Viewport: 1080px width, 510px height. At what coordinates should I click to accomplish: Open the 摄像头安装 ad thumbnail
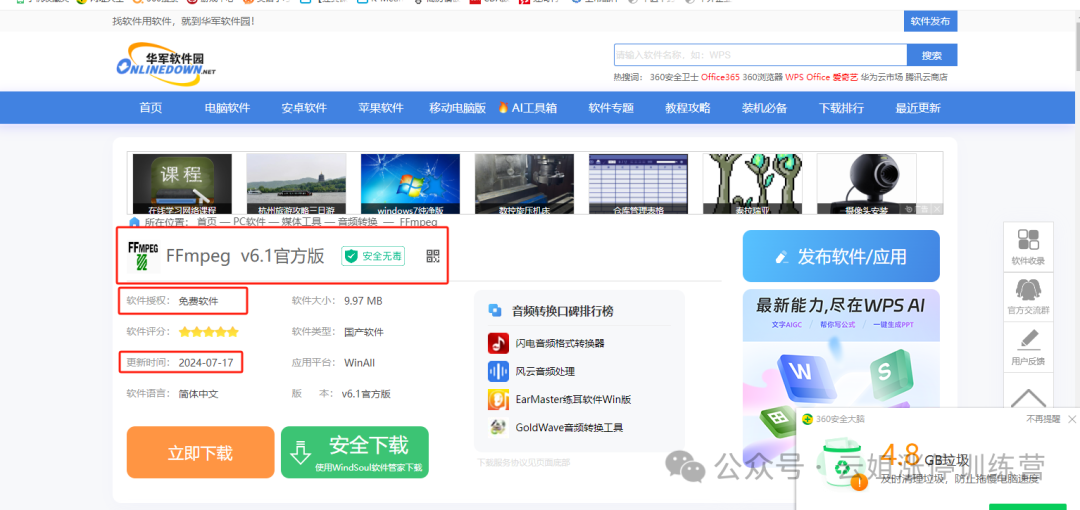pos(866,183)
